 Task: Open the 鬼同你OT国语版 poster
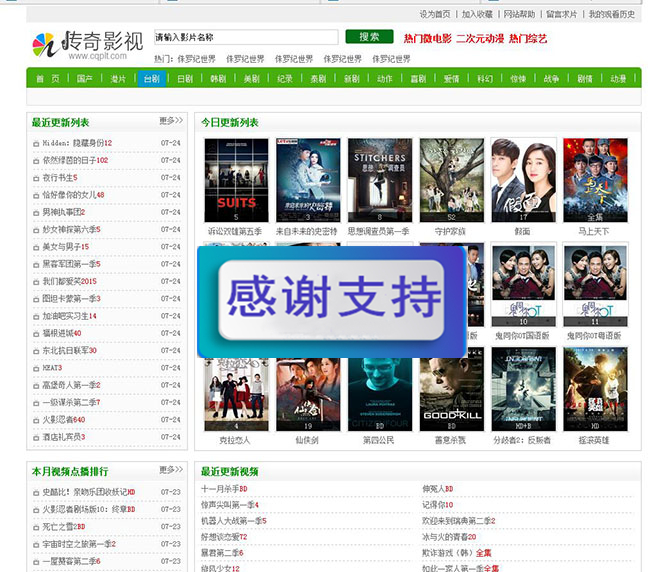tap(523, 285)
